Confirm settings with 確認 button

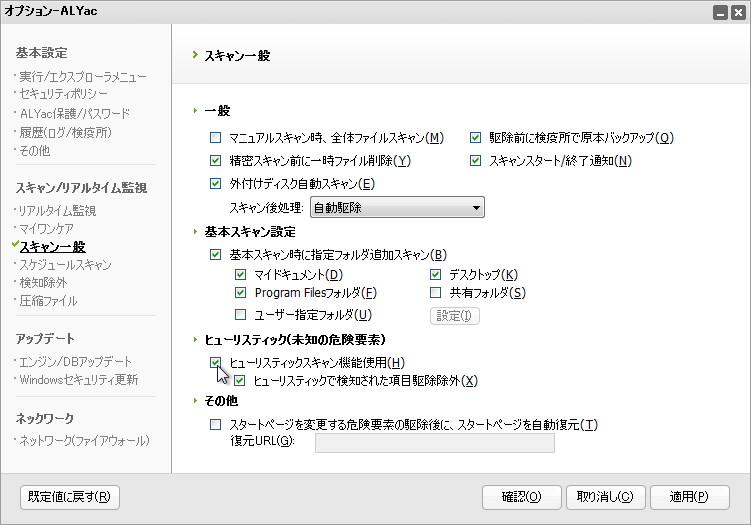click(x=522, y=497)
